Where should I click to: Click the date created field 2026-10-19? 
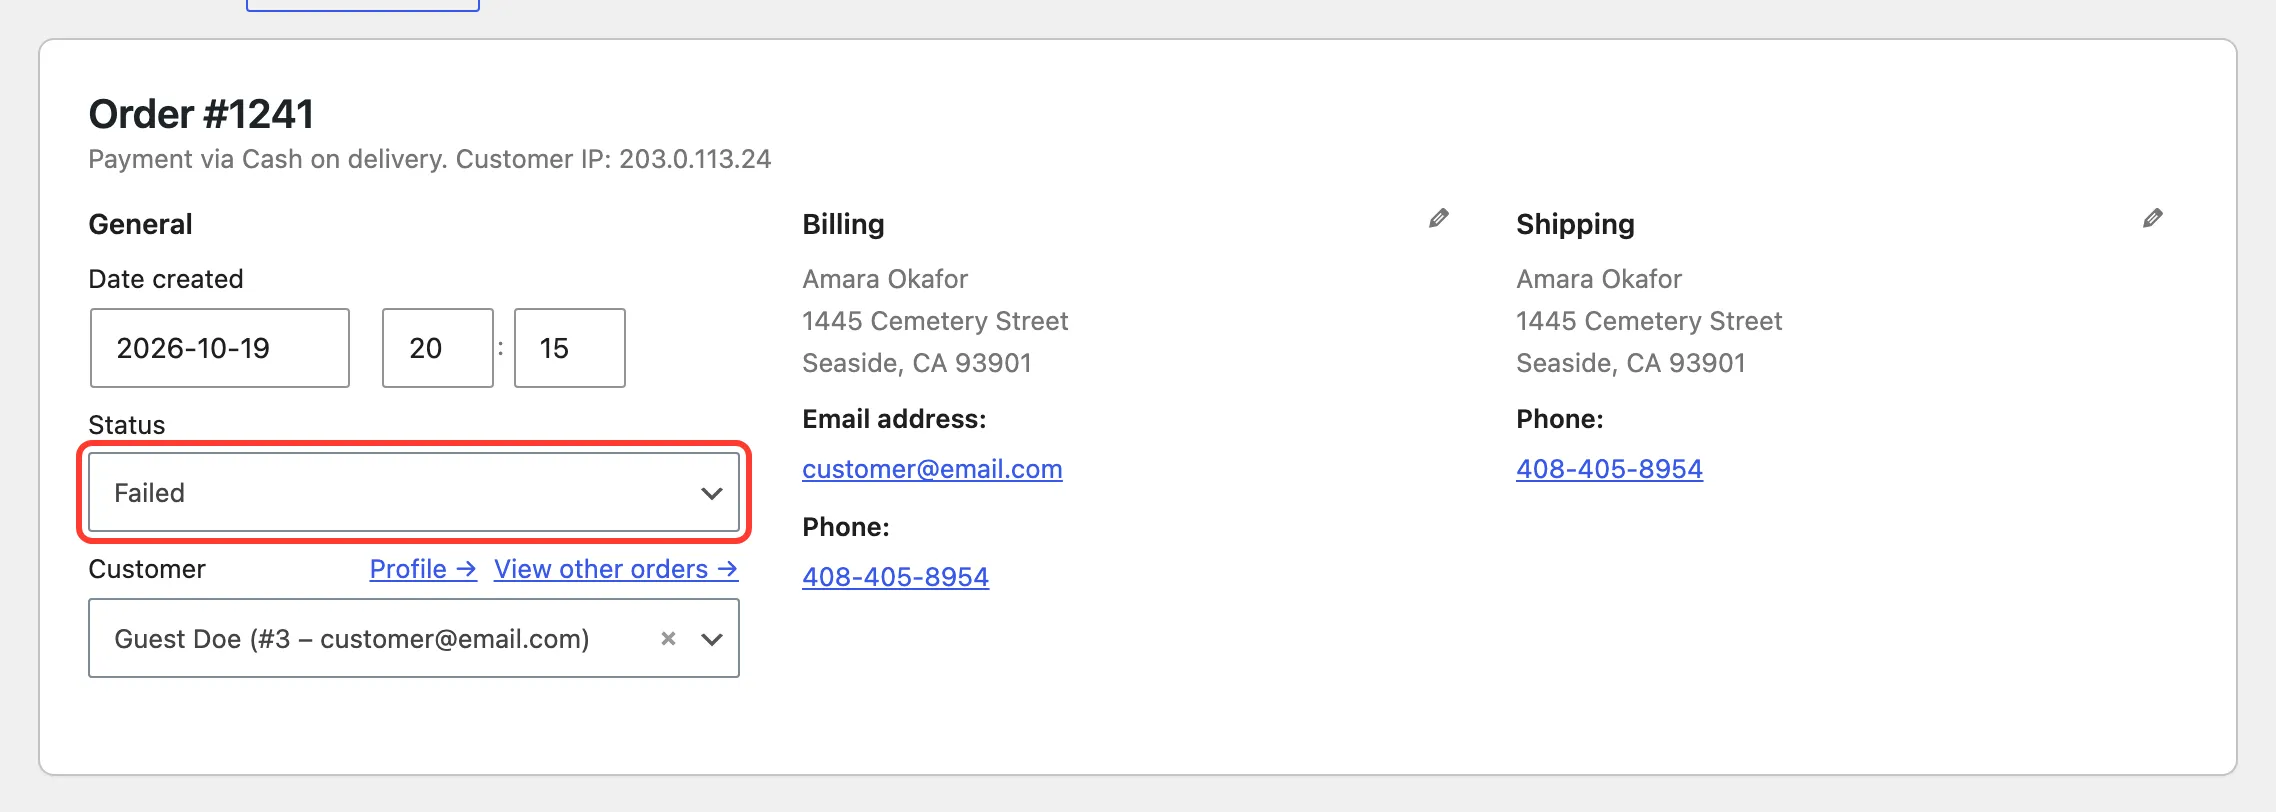pyautogui.click(x=220, y=348)
